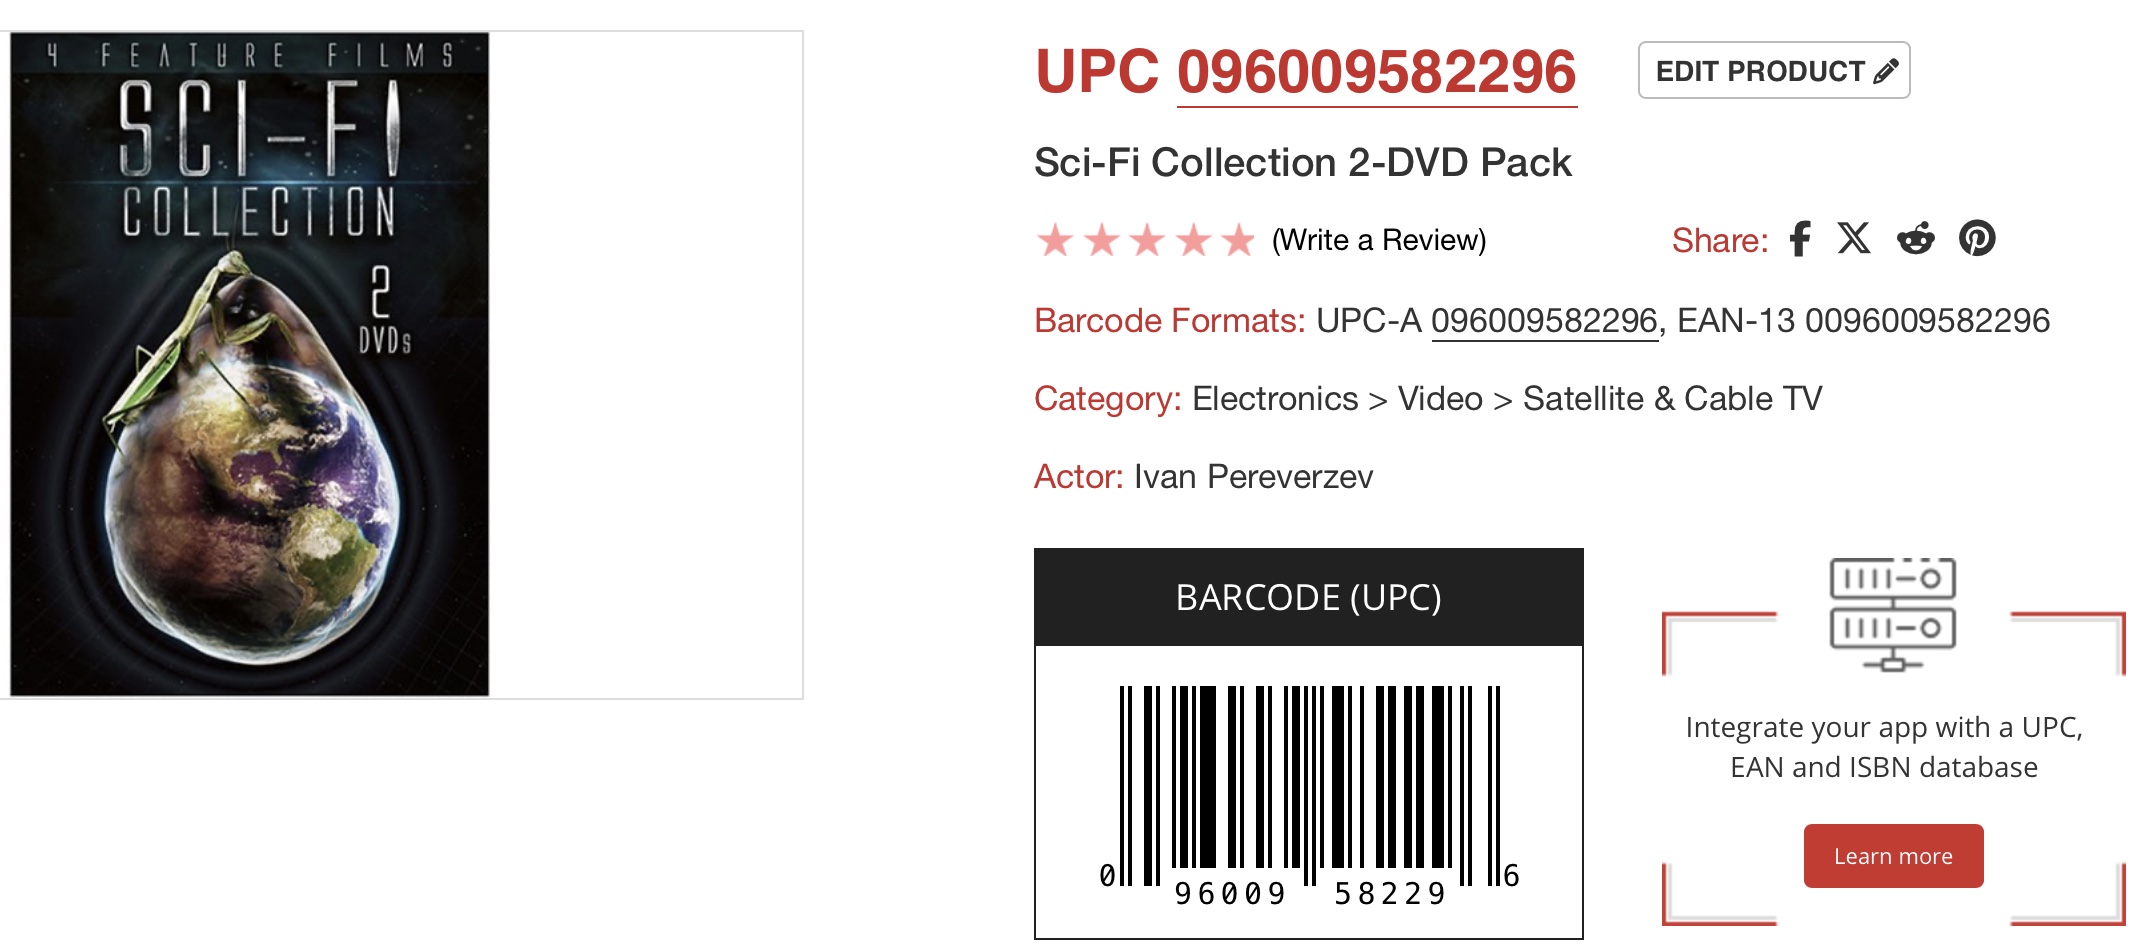This screenshot has height=952, width=2137.
Task: Share product on Reddit
Action: [x=1915, y=240]
